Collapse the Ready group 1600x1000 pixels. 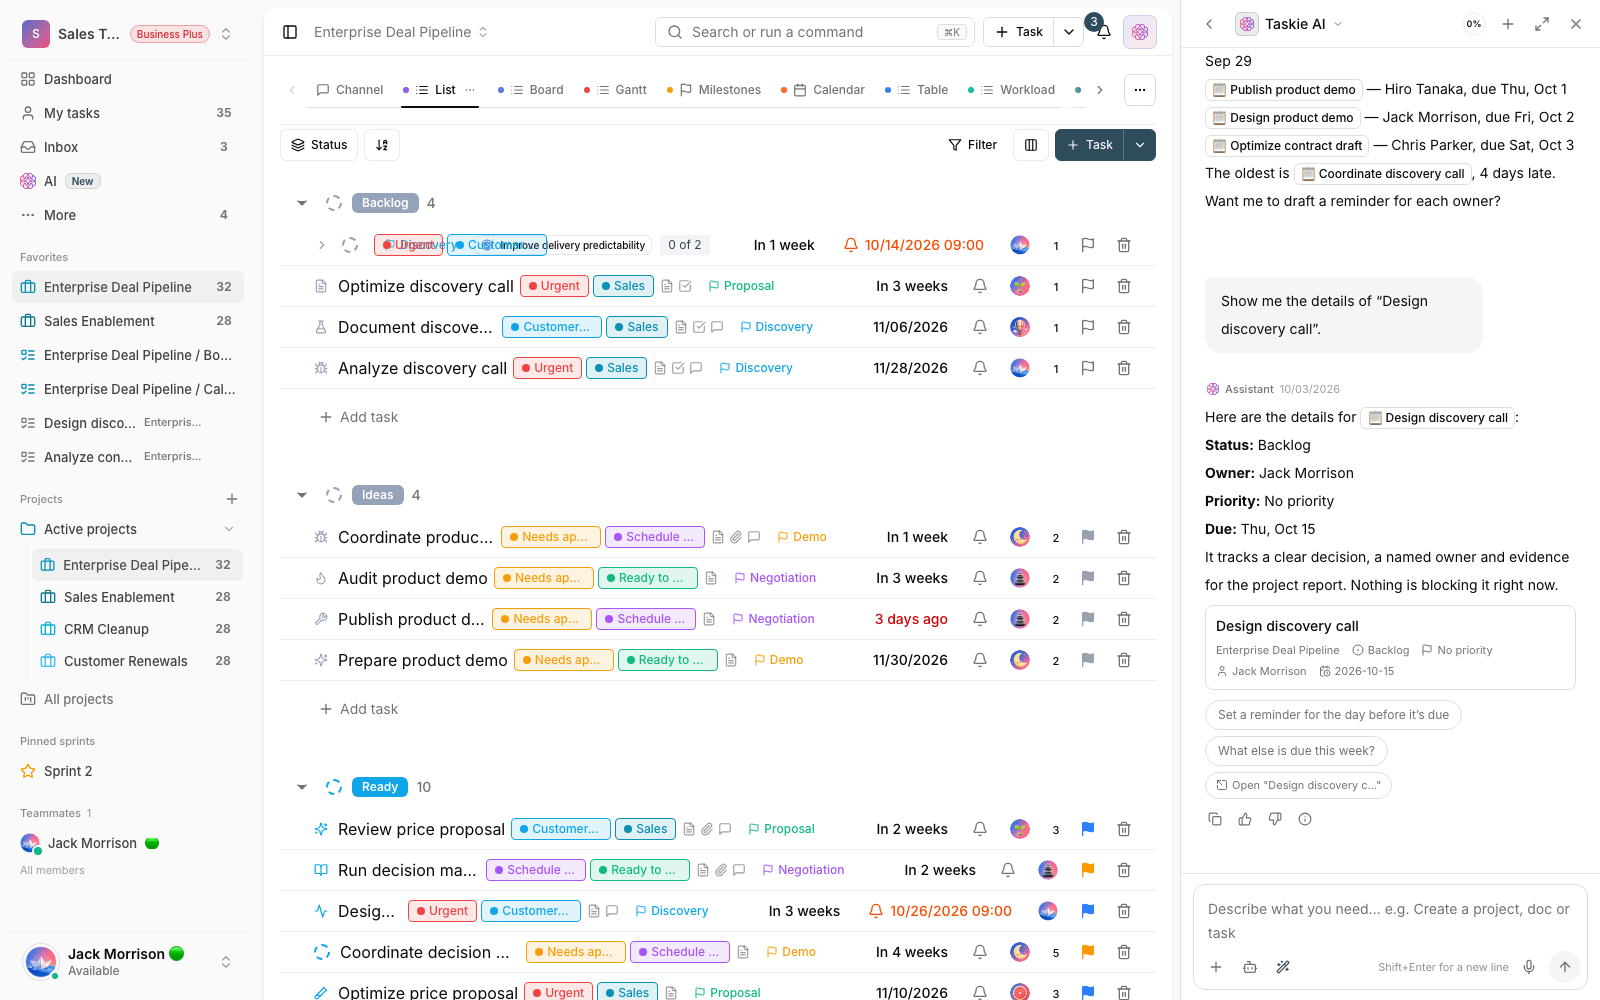[x=302, y=787]
